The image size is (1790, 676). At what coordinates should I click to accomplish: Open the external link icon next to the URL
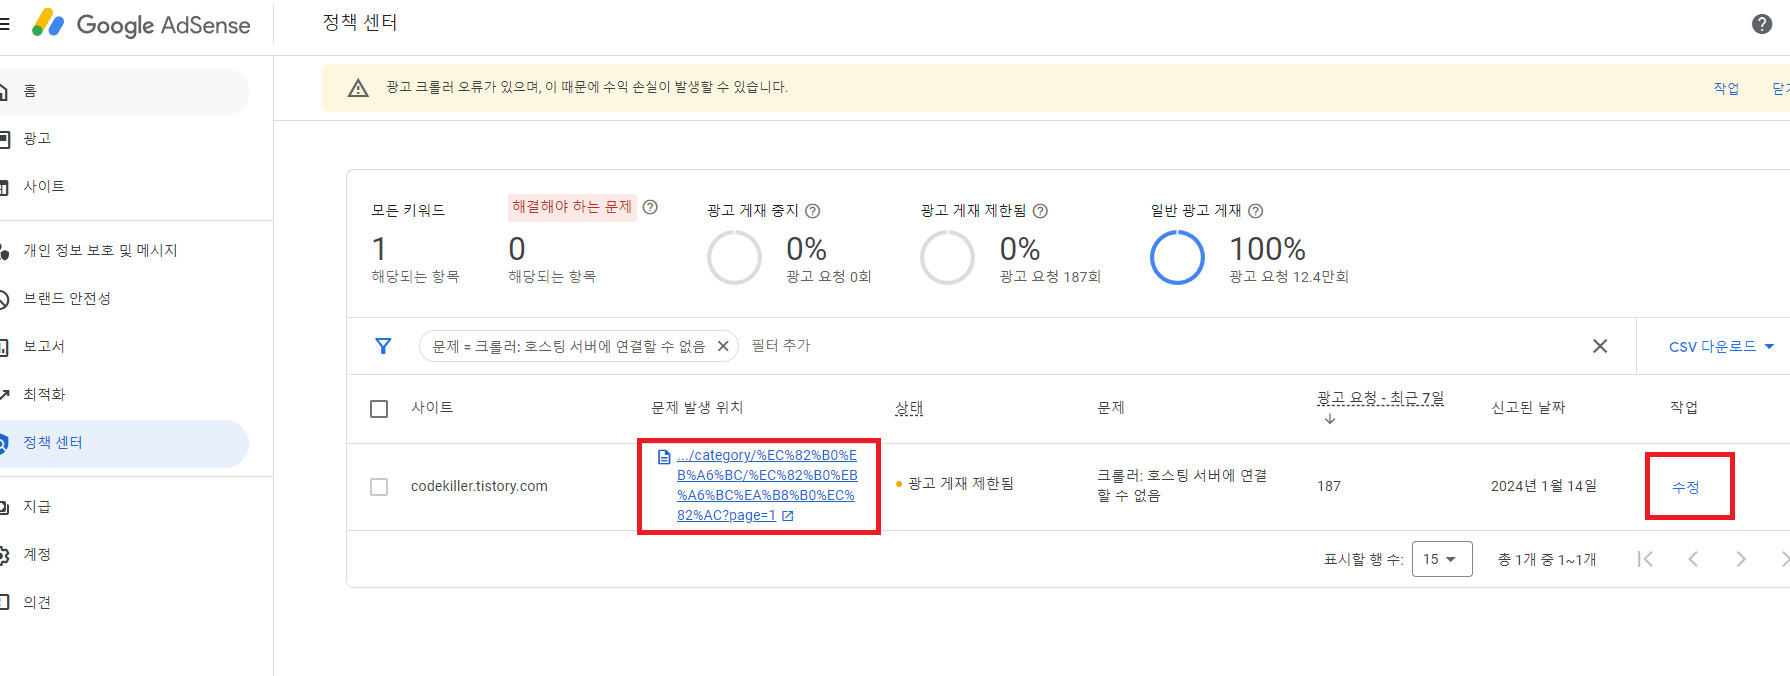tap(789, 515)
